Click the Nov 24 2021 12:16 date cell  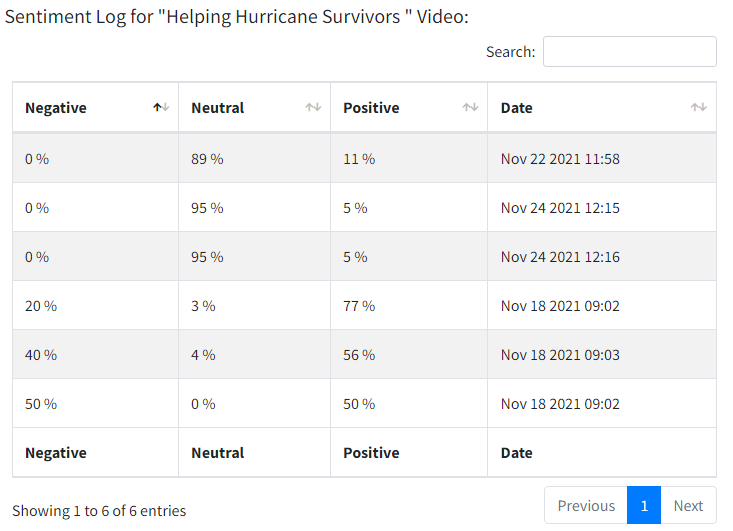(x=560, y=257)
